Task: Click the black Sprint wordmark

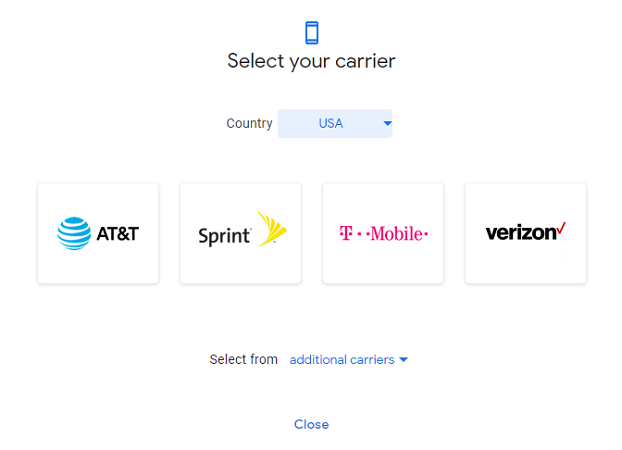Action: pos(222,236)
